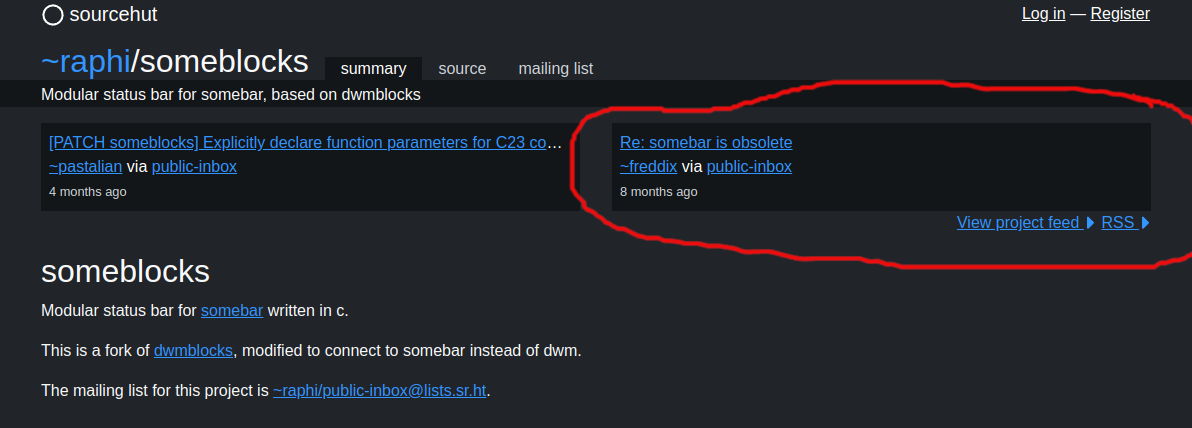Select the summary tab
The width and height of the screenshot is (1192, 428).
(373, 68)
